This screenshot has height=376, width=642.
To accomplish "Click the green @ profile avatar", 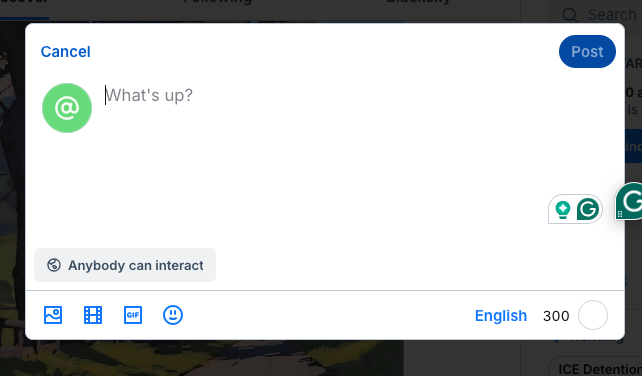I will click(x=67, y=108).
